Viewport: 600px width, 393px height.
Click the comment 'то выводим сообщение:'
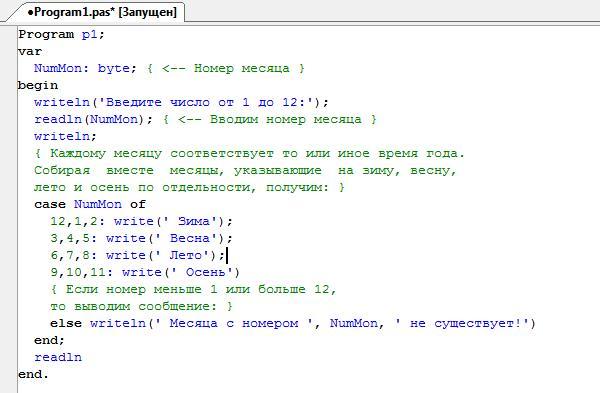pyautogui.click(x=141, y=306)
